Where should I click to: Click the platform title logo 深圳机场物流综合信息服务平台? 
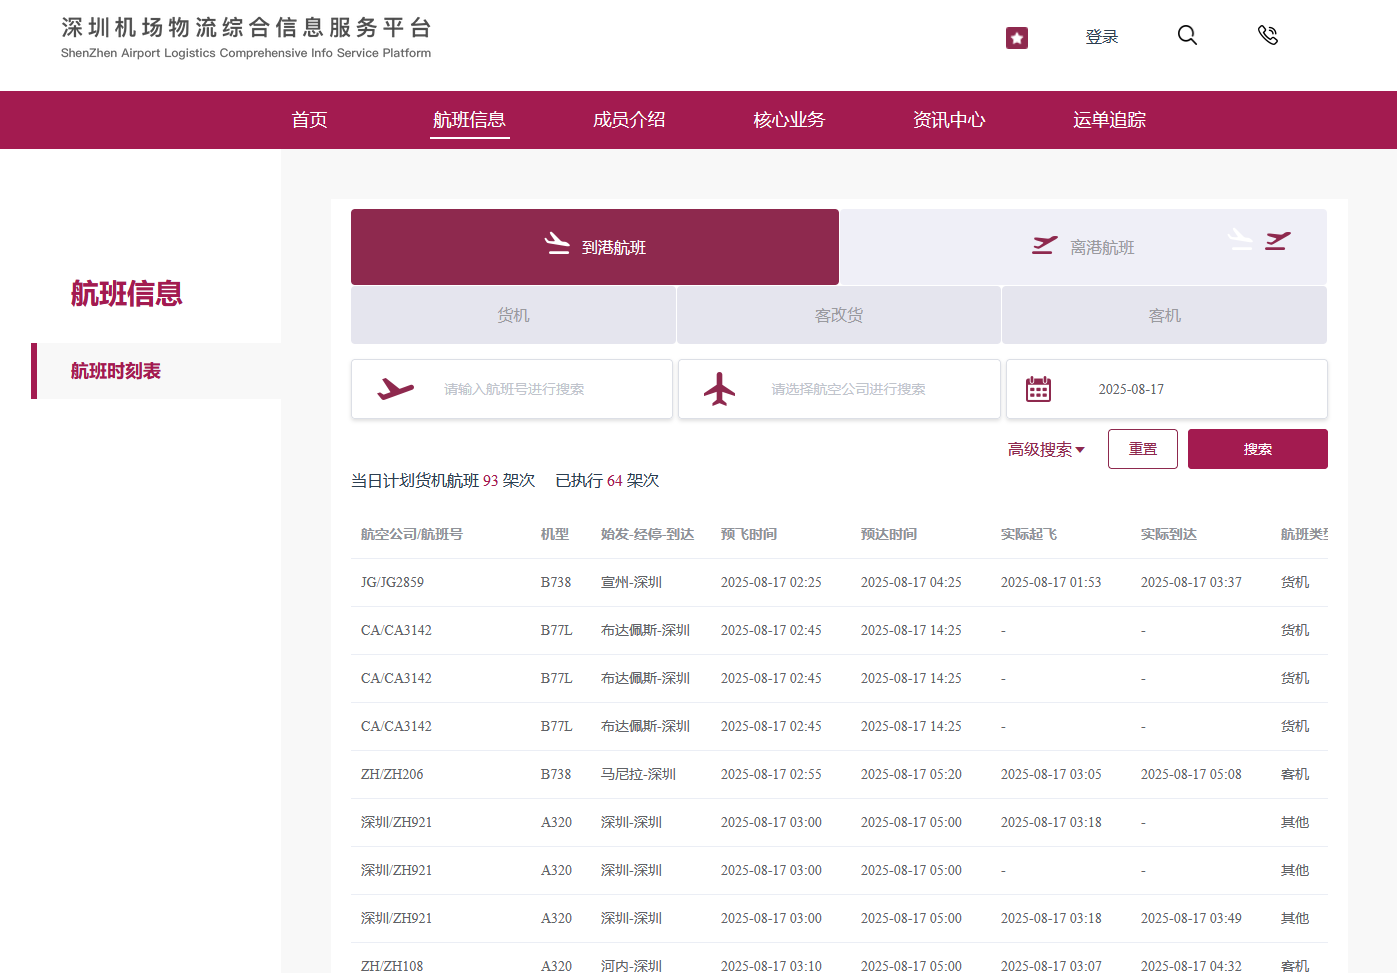coord(246,38)
